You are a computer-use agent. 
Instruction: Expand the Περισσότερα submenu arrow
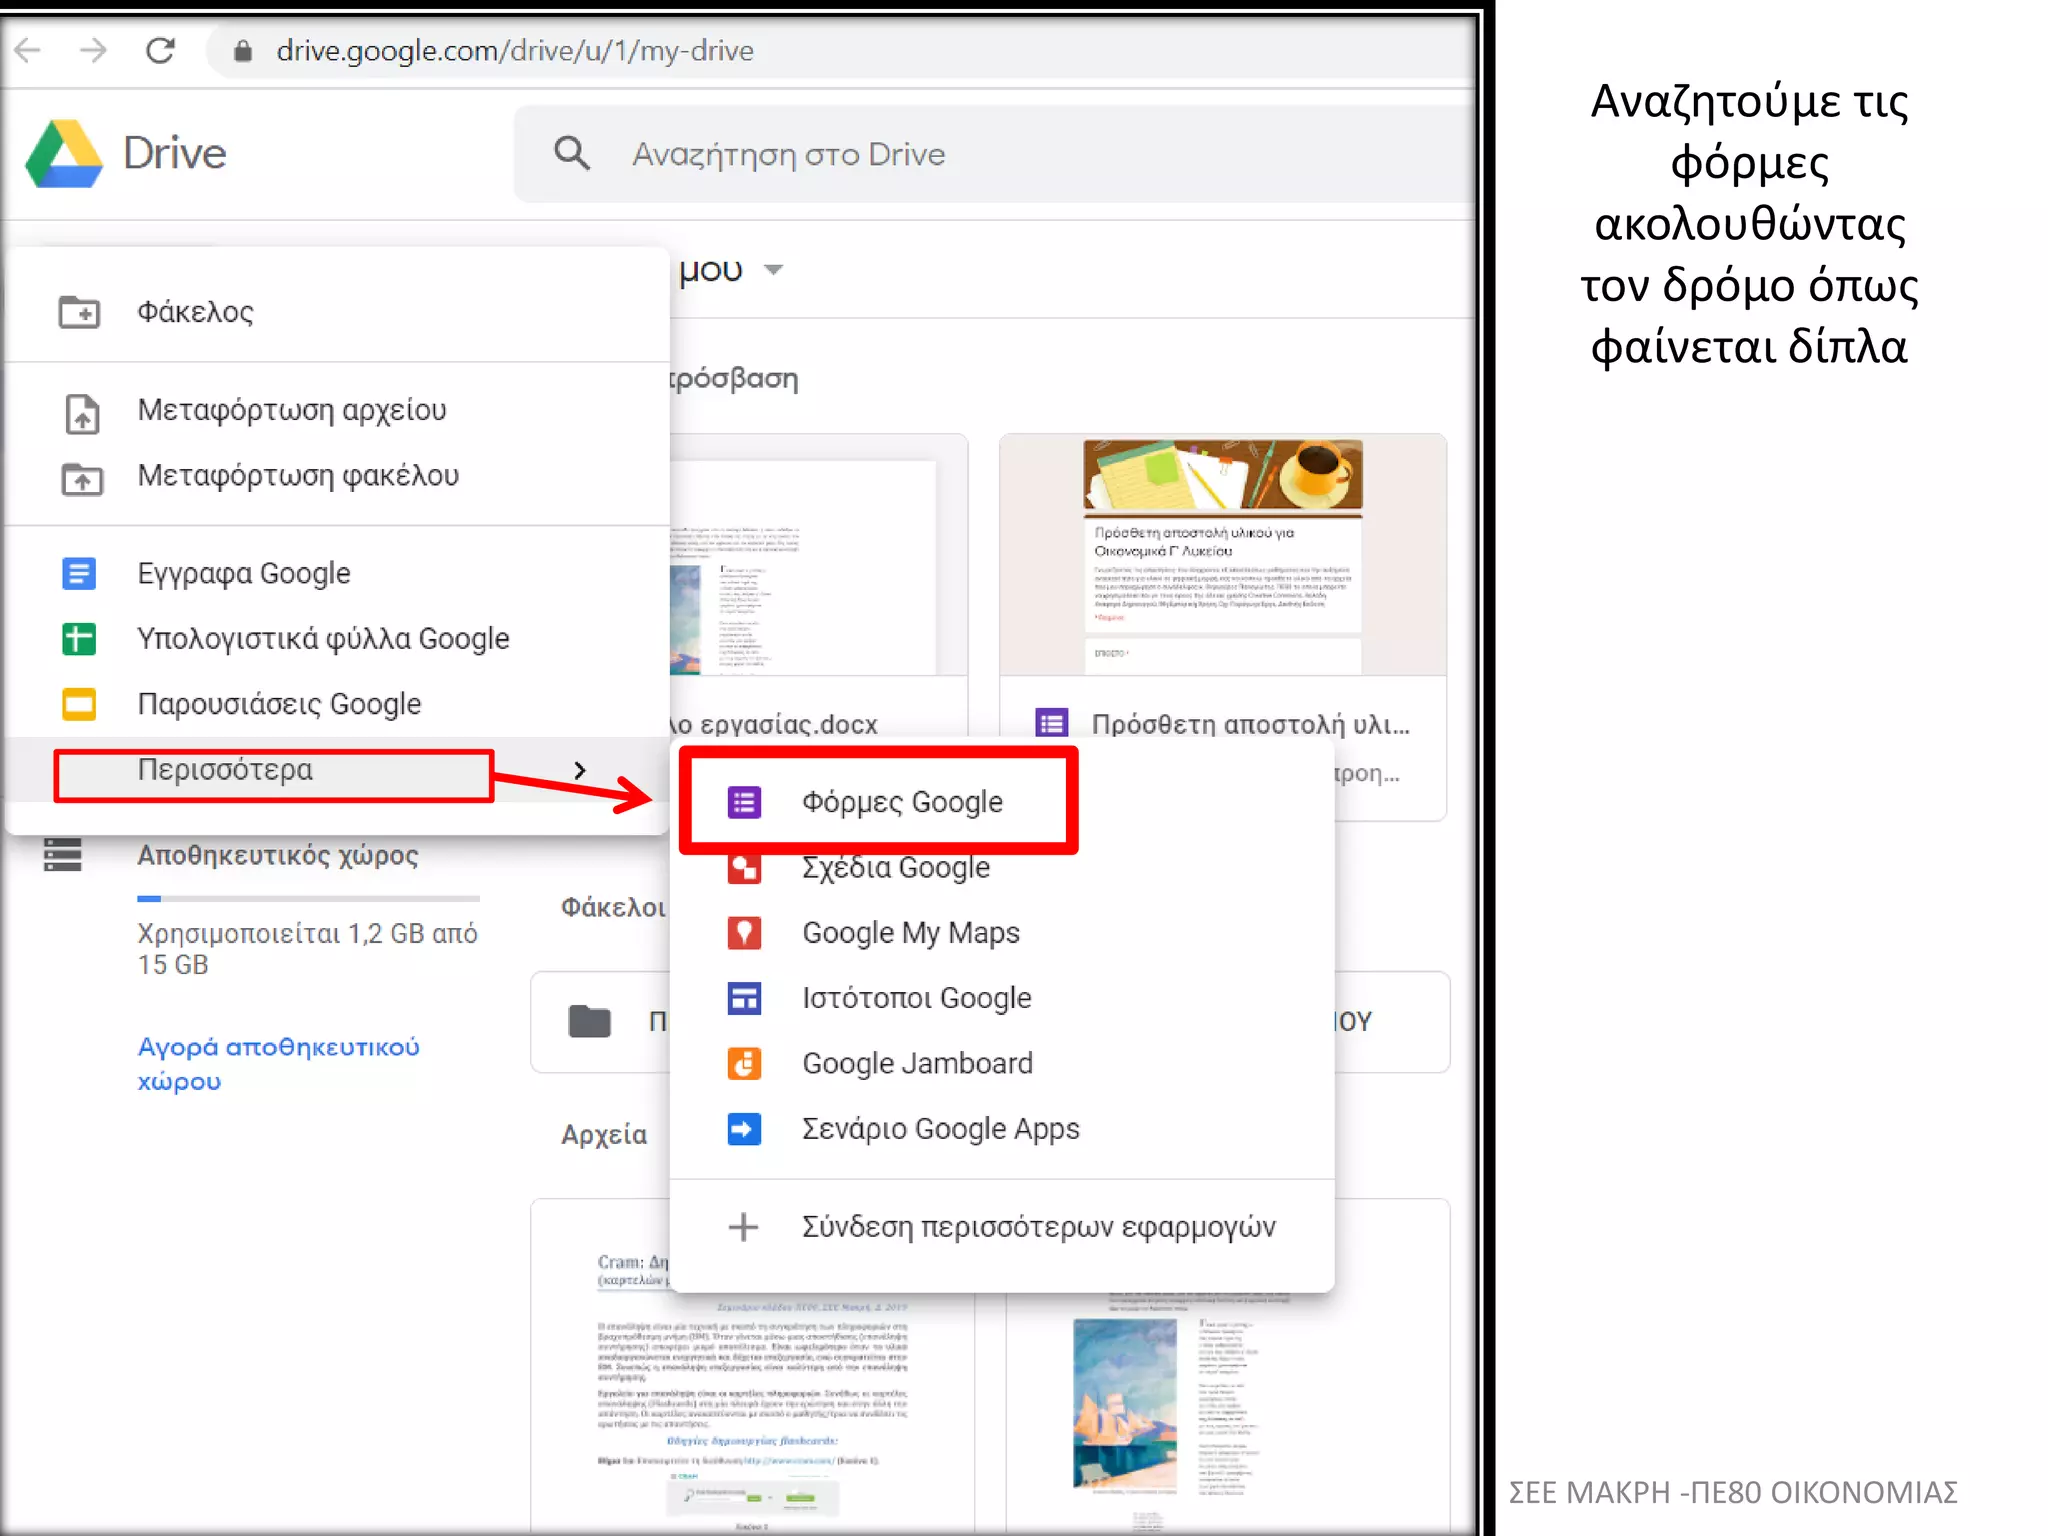tap(580, 770)
